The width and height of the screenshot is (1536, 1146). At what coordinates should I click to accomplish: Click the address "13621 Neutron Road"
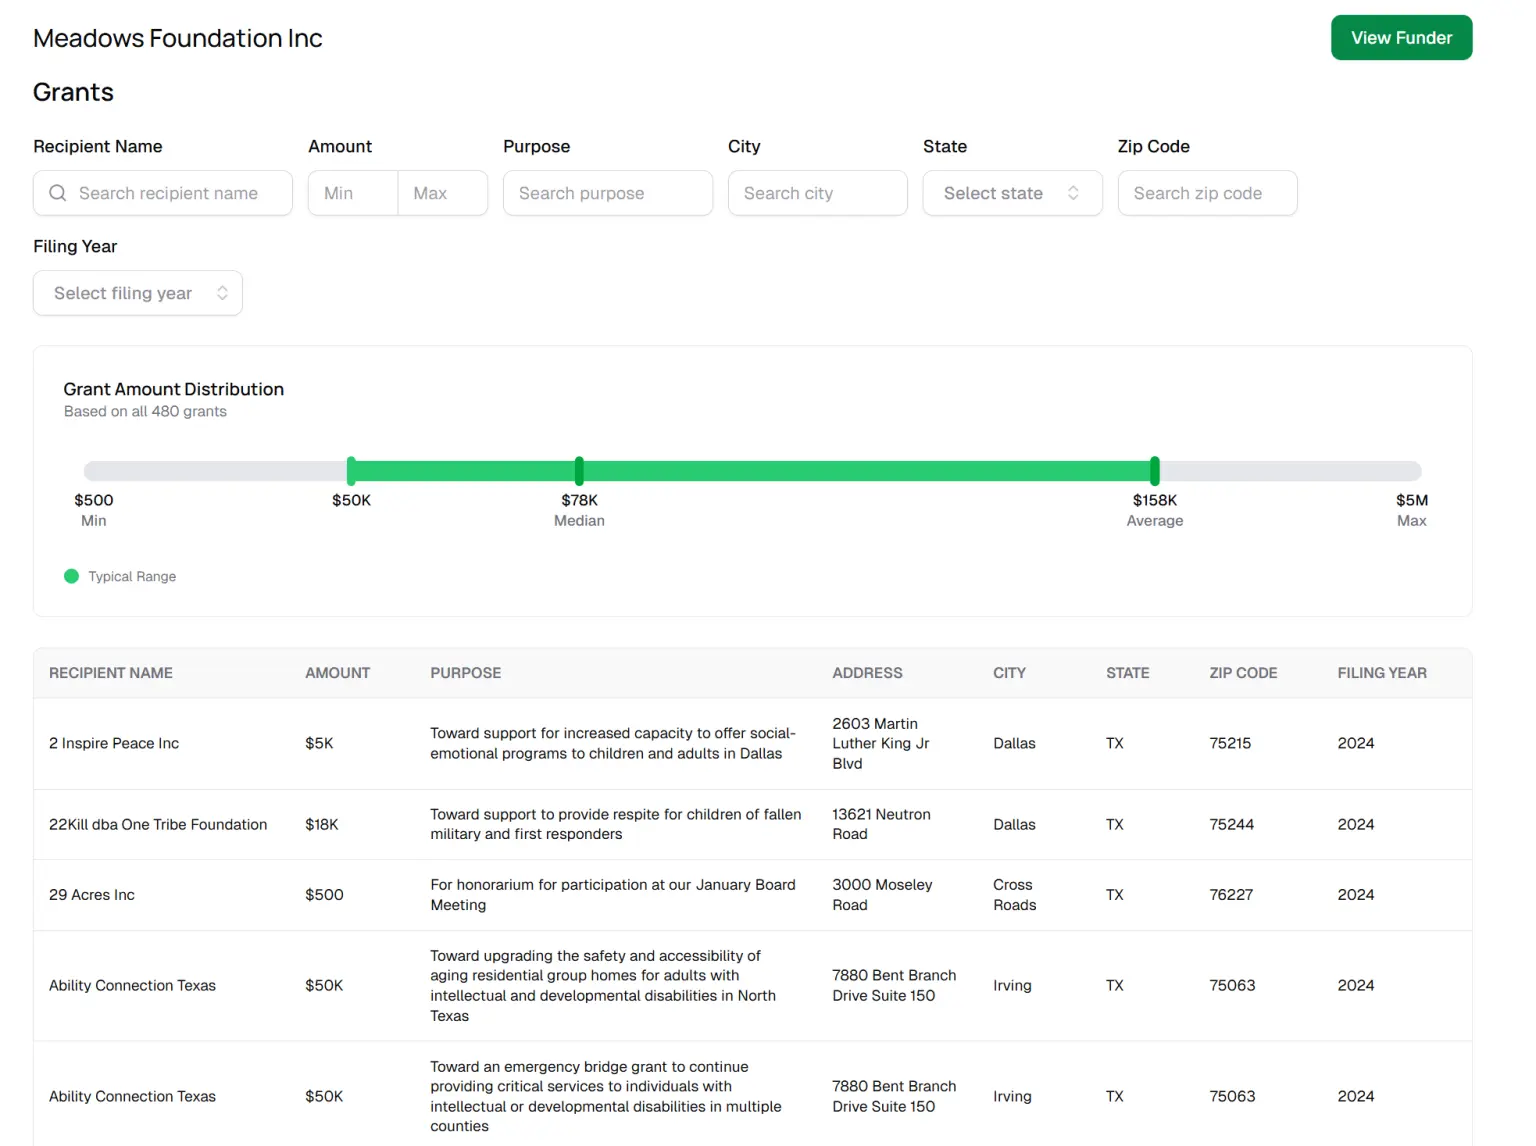[x=881, y=825]
